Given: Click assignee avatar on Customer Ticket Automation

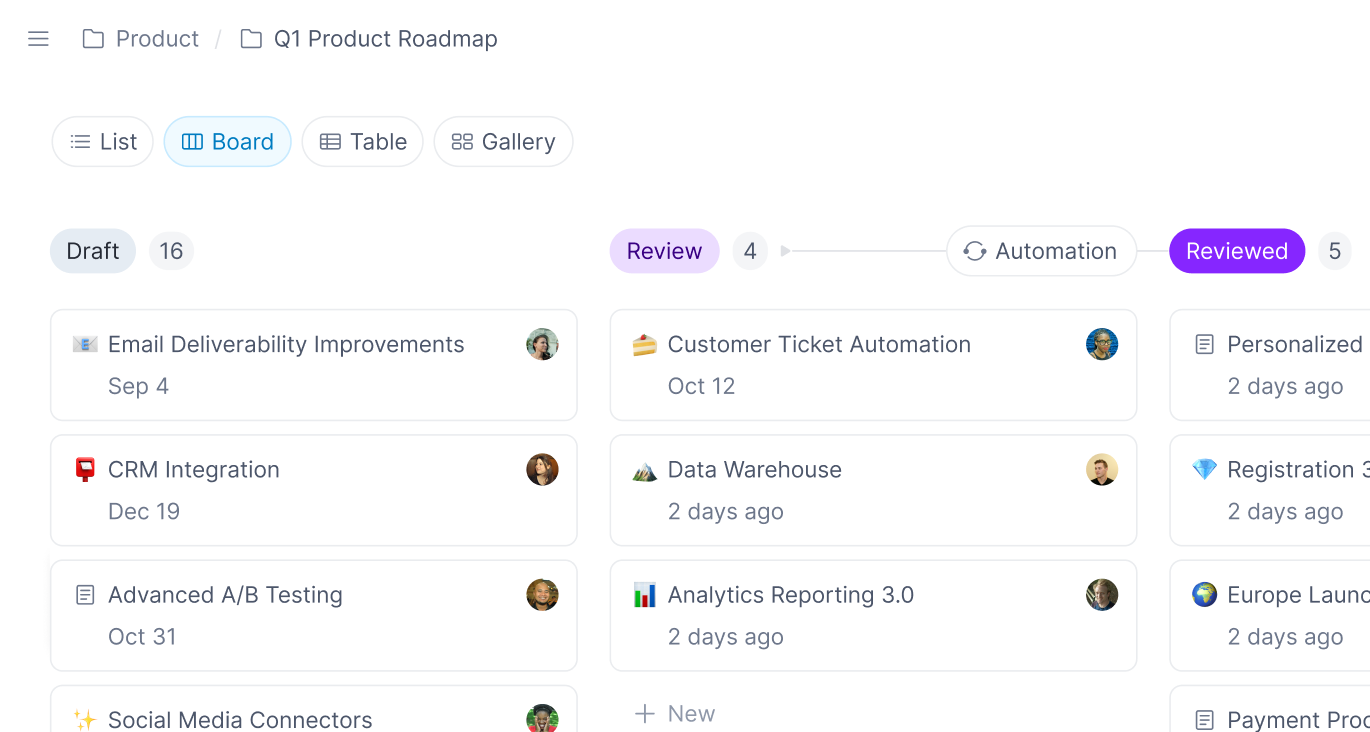Looking at the screenshot, I should tap(1102, 344).
